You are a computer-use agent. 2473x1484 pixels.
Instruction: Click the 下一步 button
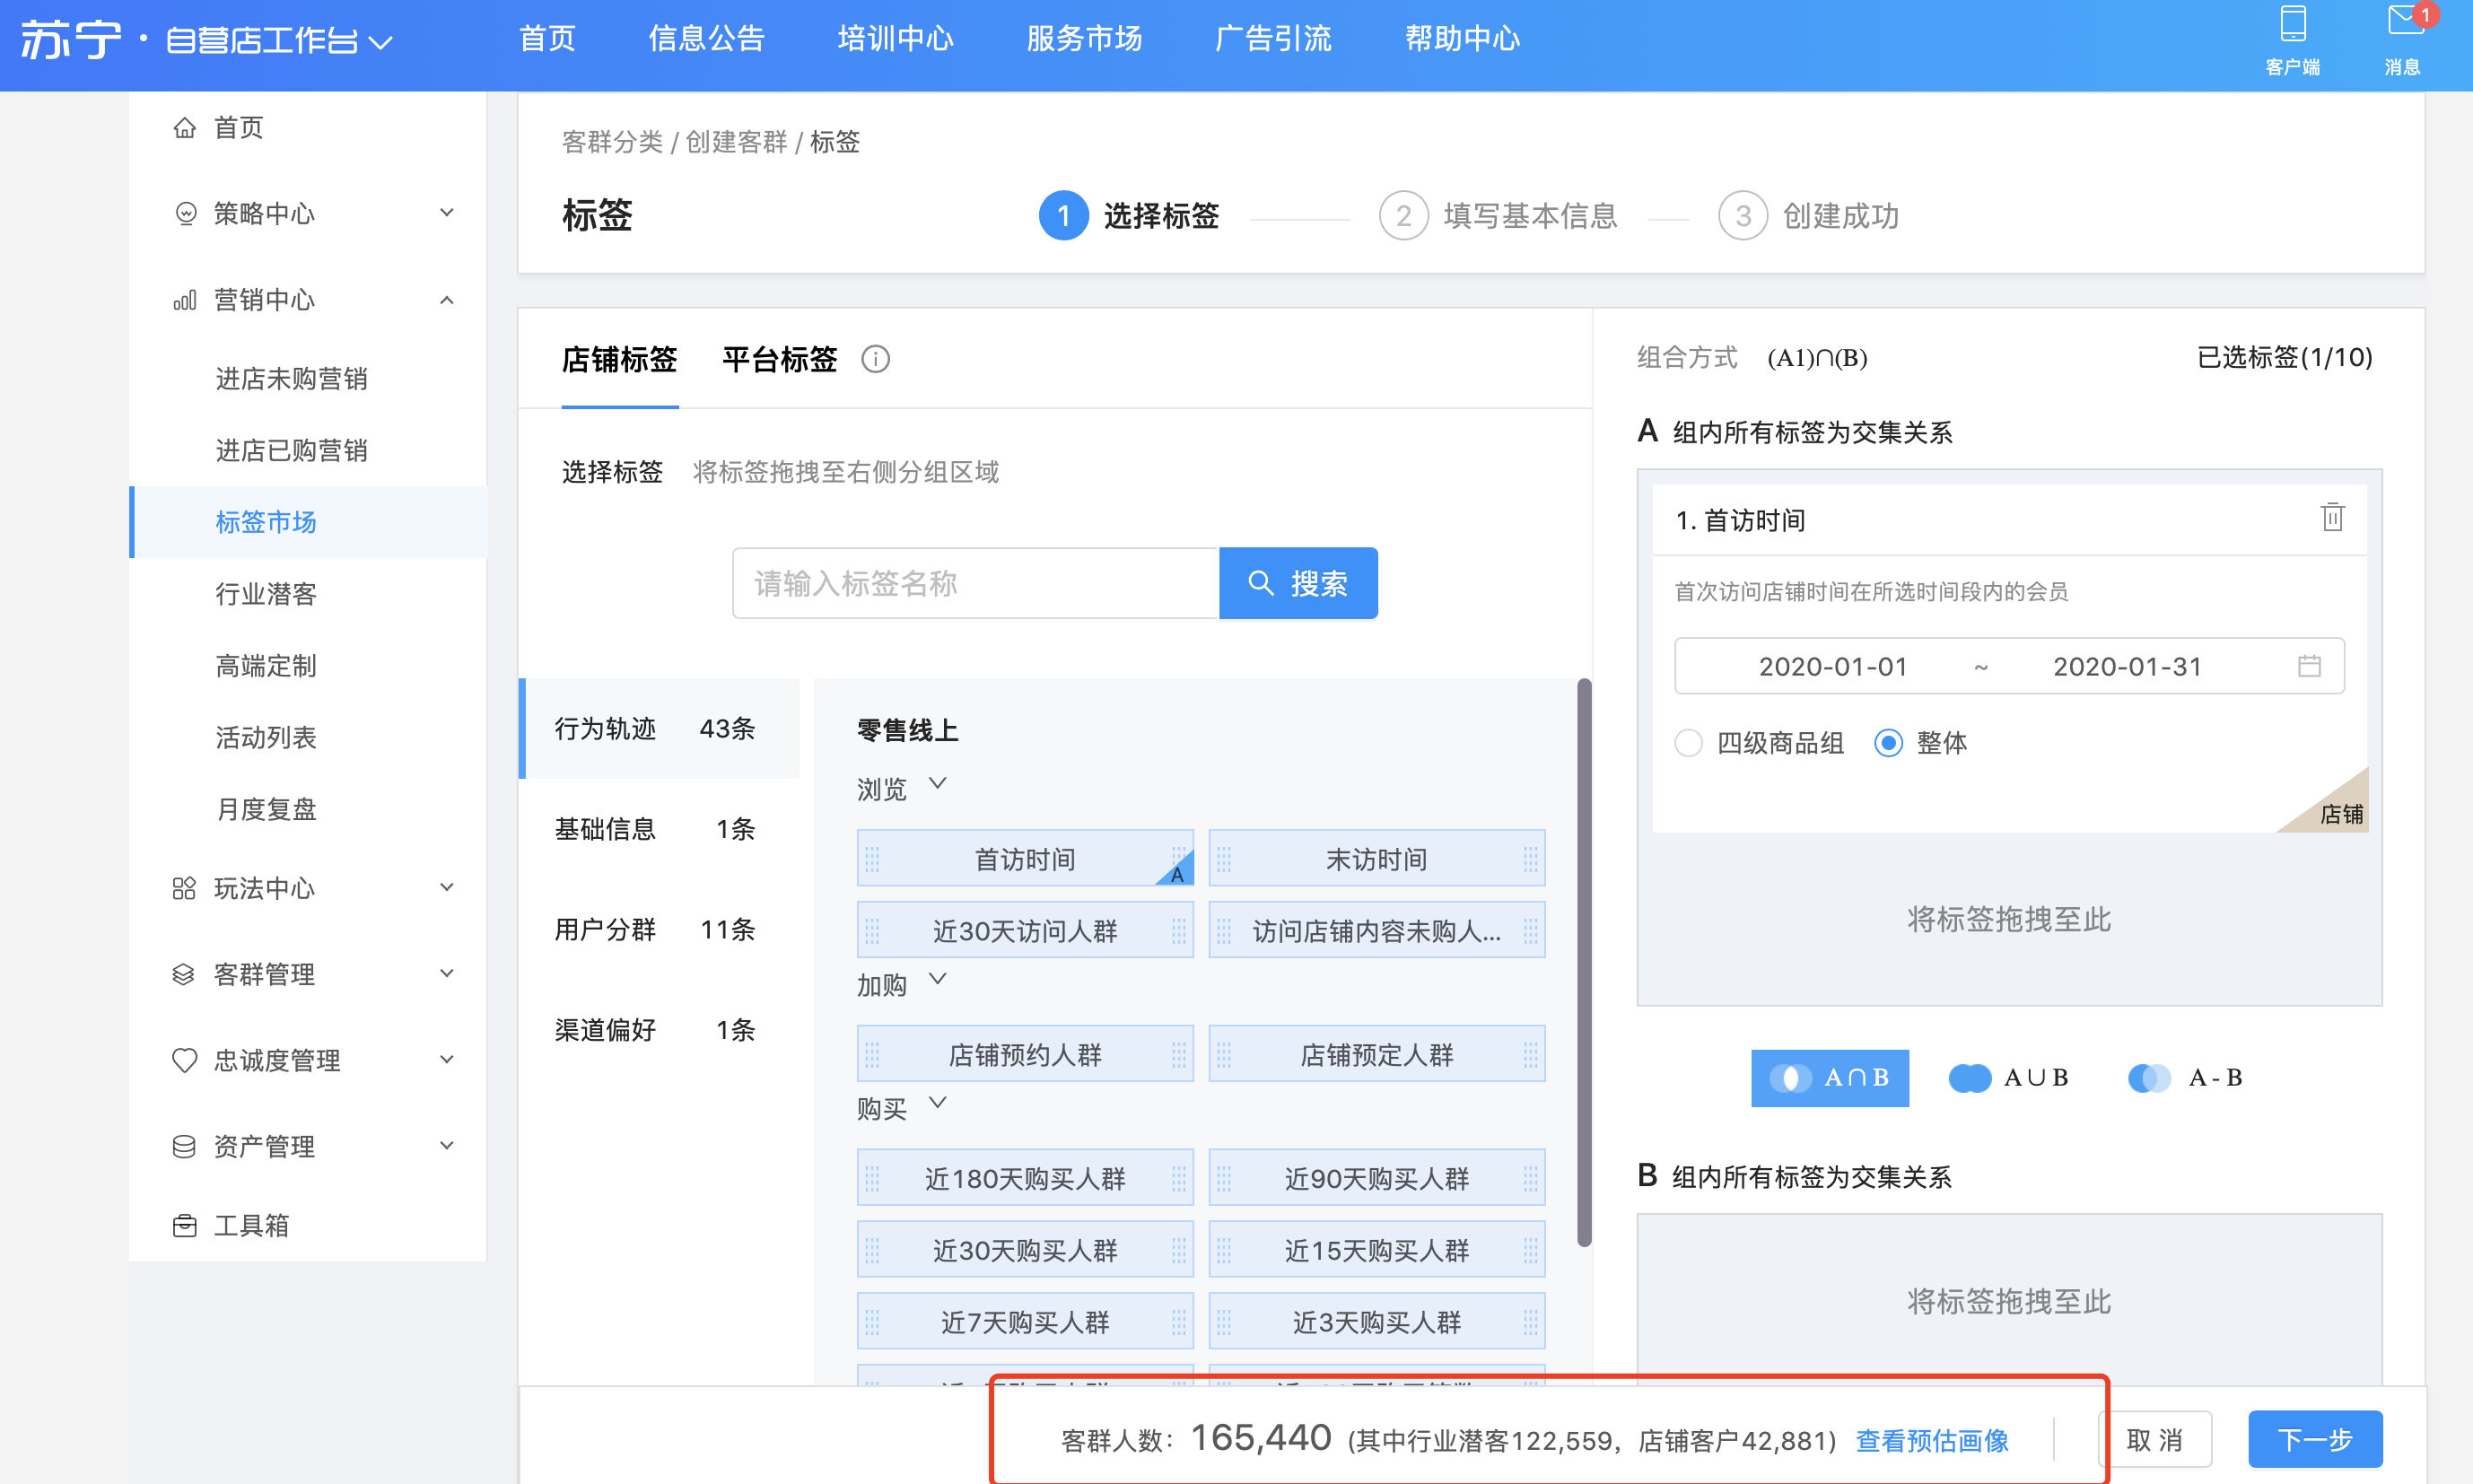coord(2315,1440)
